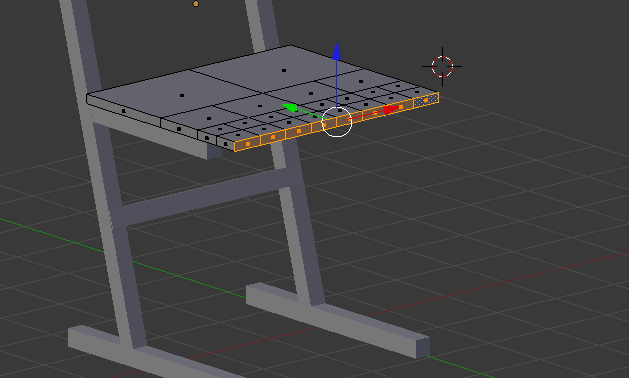629x378 pixels.
Task: Click the white circle at gizmo center
Action: pyautogui.click(x=337, y=122)
